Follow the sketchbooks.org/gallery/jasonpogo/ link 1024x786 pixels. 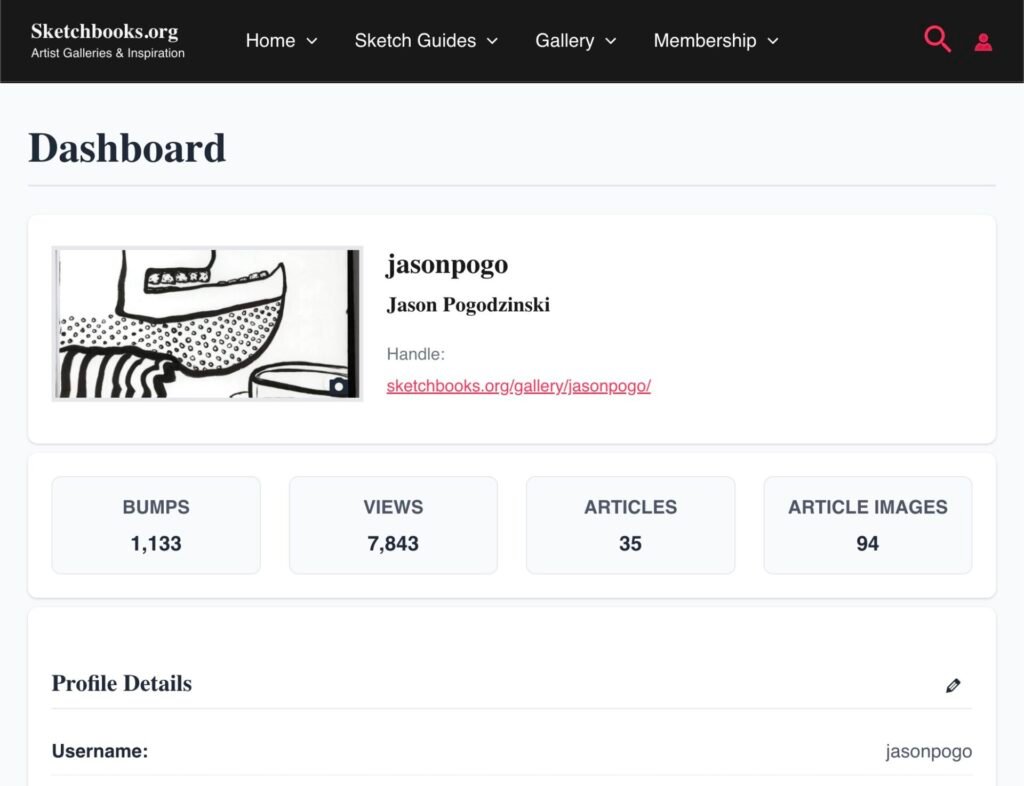pyautogui.click(x=518, y=386)
